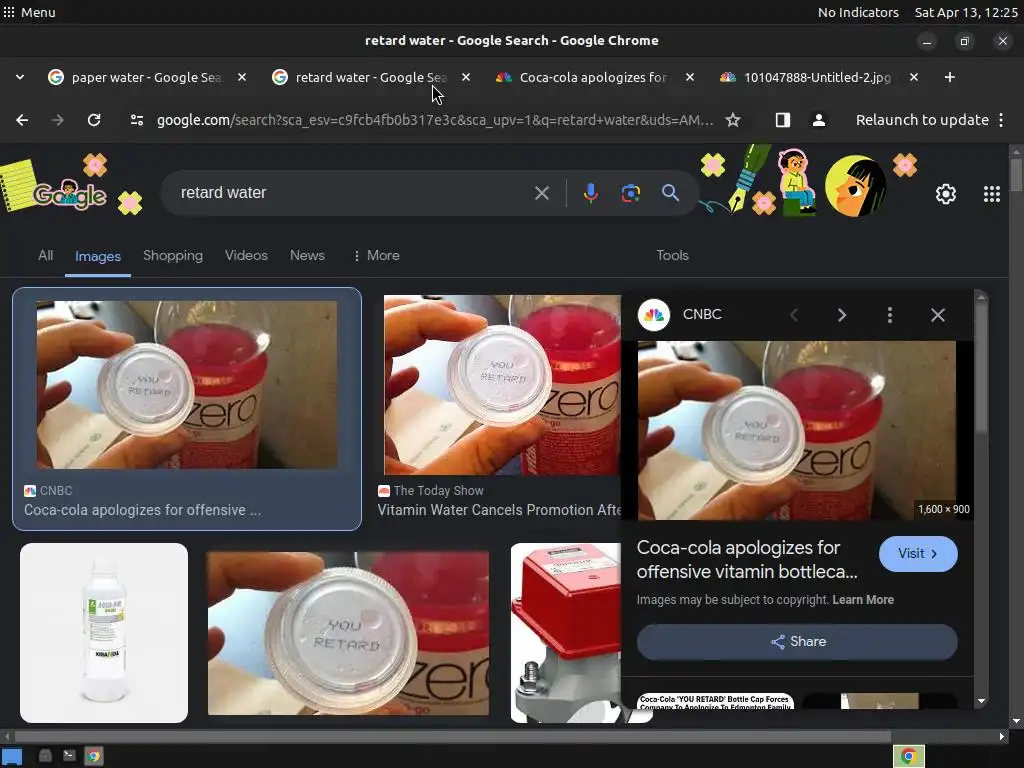Select the News results tab
Viewport: 1024px width, 768px height.
[x=307, y=255]
